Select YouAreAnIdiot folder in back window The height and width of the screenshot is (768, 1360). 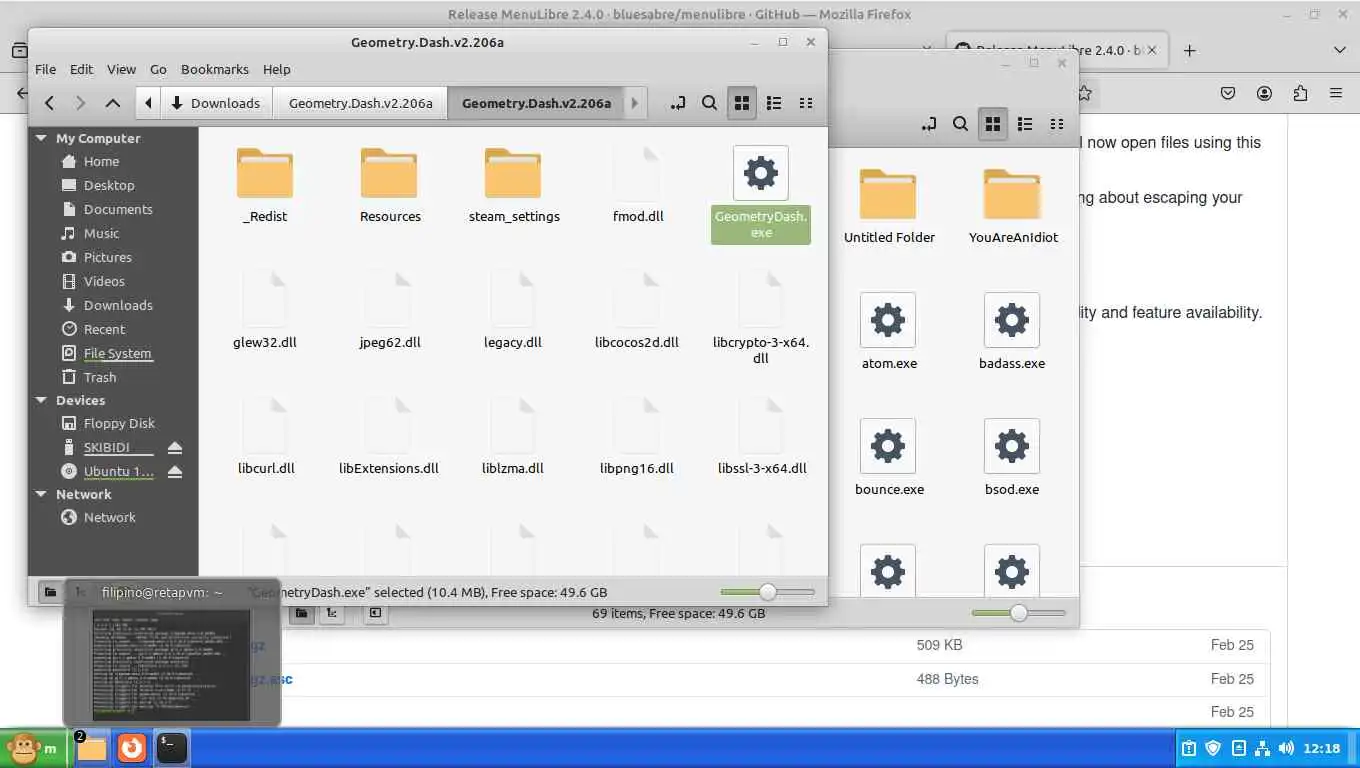1012,206
